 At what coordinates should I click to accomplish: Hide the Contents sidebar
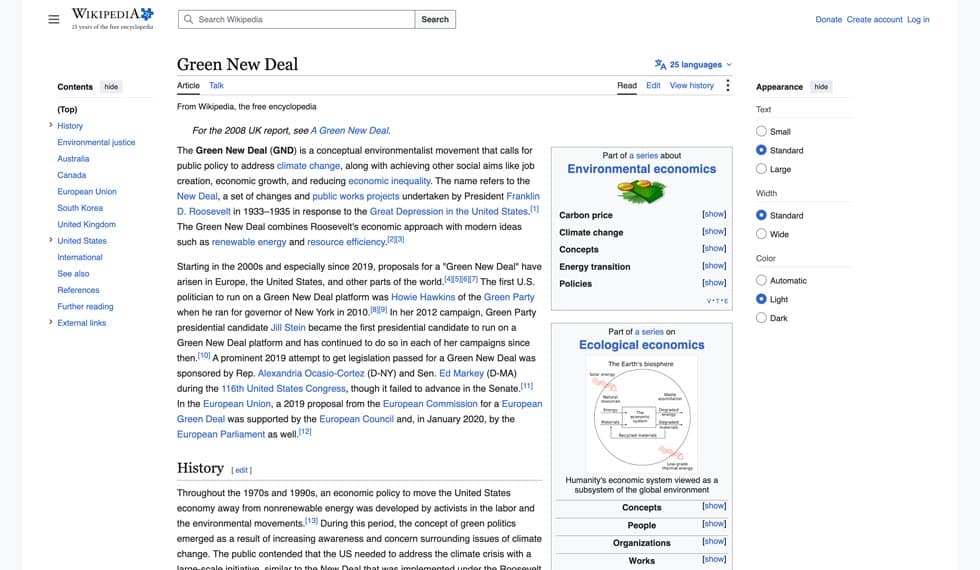point(111,87)
